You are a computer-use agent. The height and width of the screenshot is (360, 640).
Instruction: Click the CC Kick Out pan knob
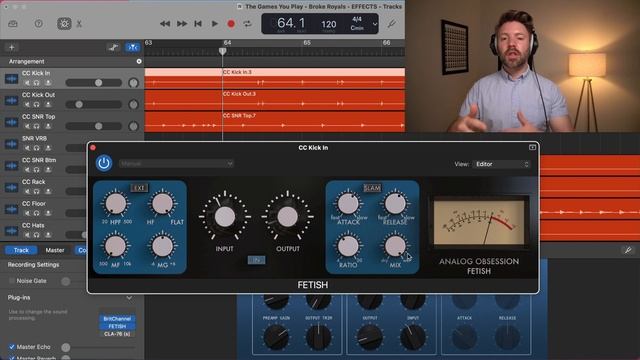tap(133, 104)
